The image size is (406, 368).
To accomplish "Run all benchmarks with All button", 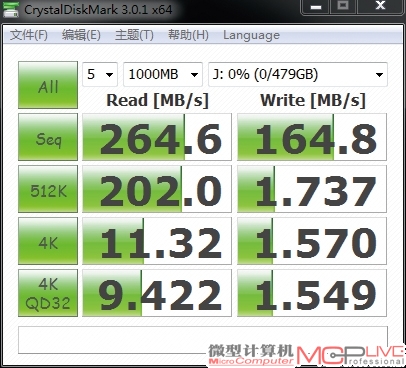I will 48,85.
